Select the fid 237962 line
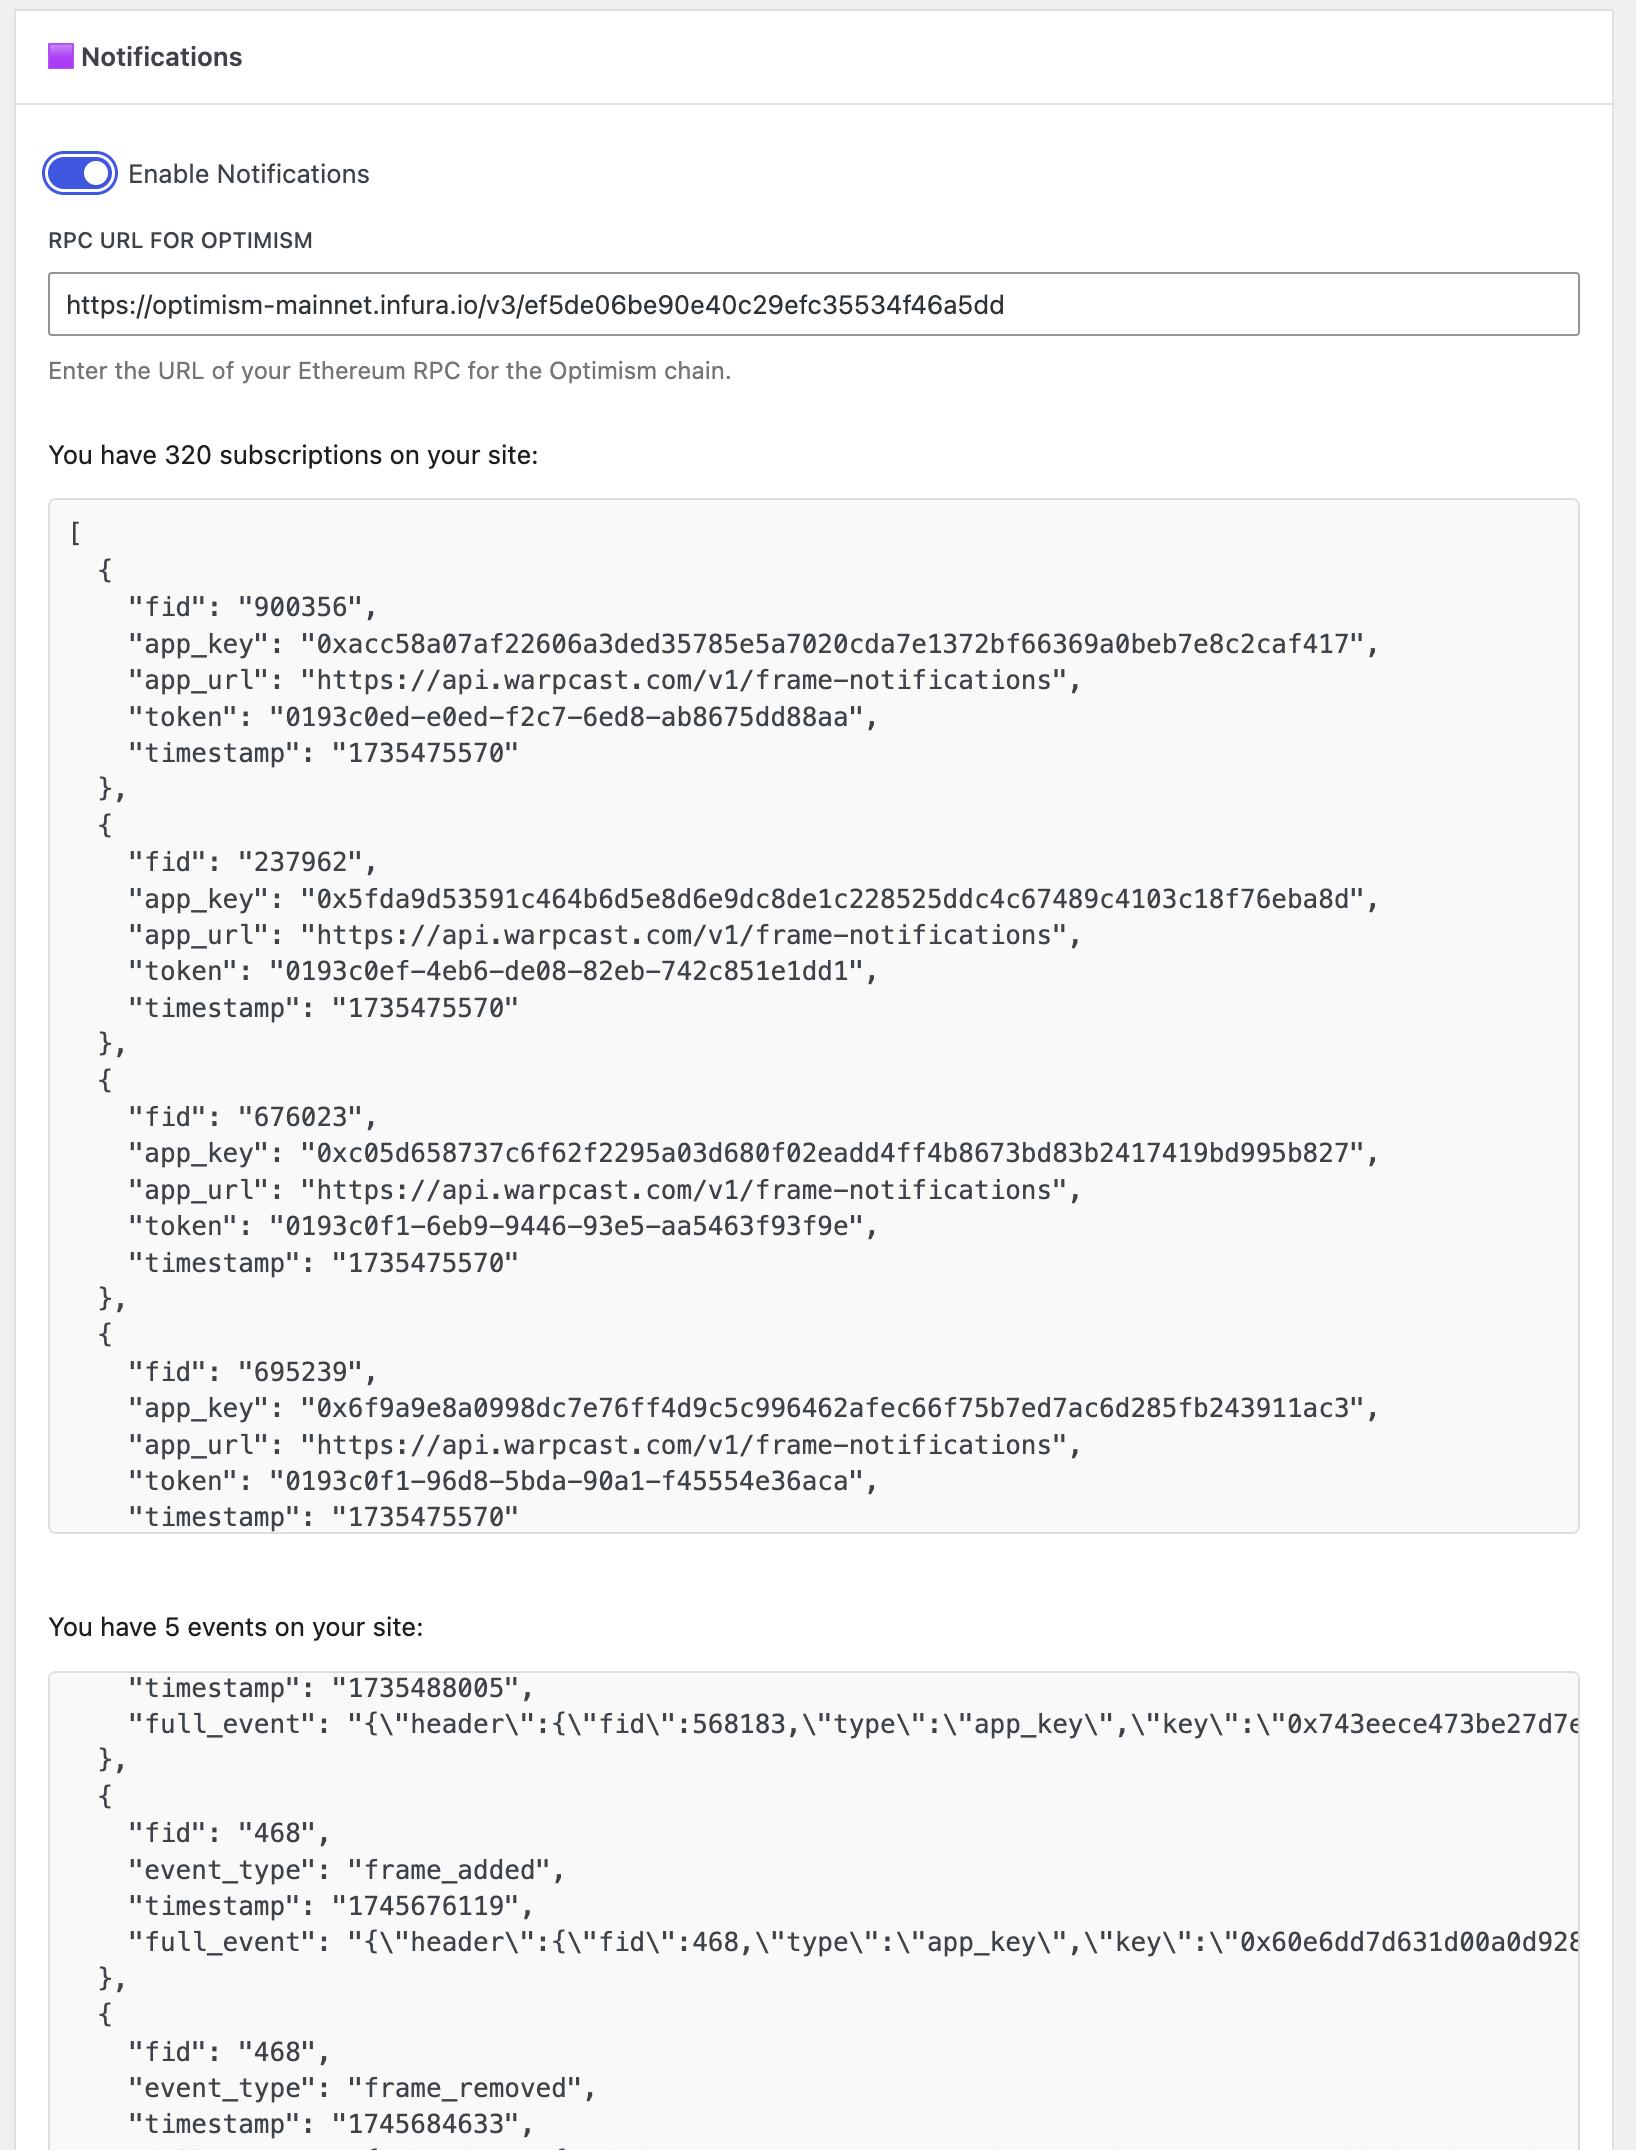1636x2150 pixels. tap(252, 862)
